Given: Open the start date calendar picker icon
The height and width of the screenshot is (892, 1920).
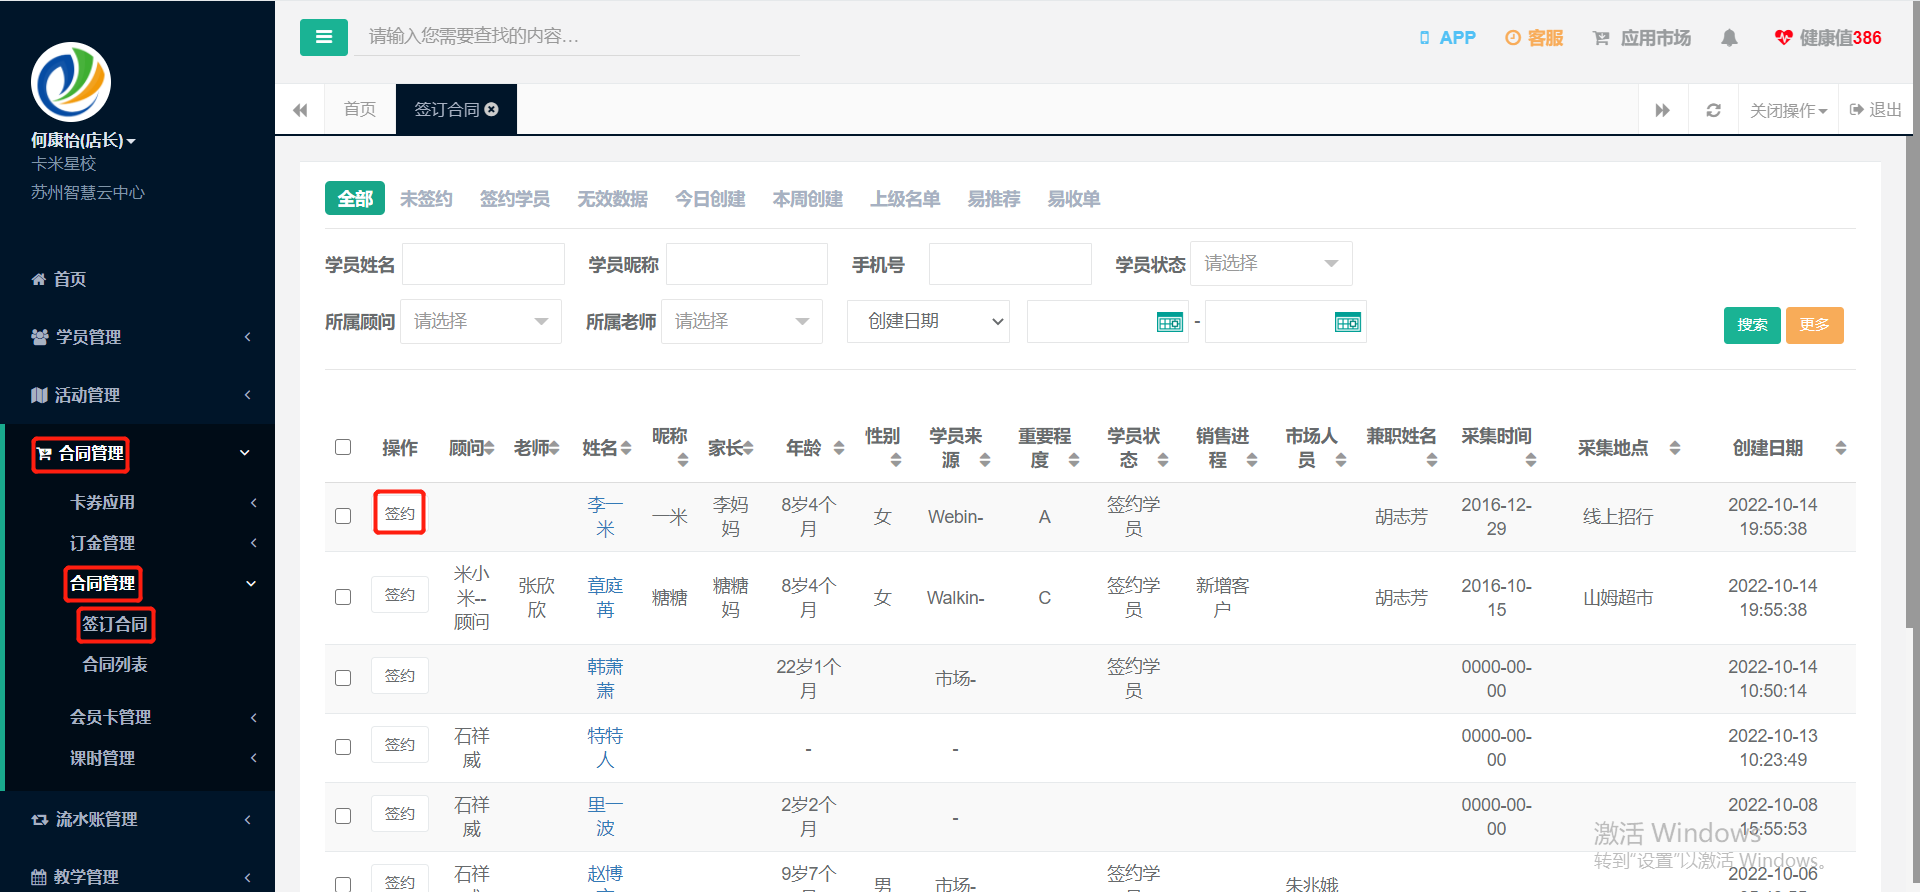Looking at the screenshot, I should click(x=1169, y=322).
